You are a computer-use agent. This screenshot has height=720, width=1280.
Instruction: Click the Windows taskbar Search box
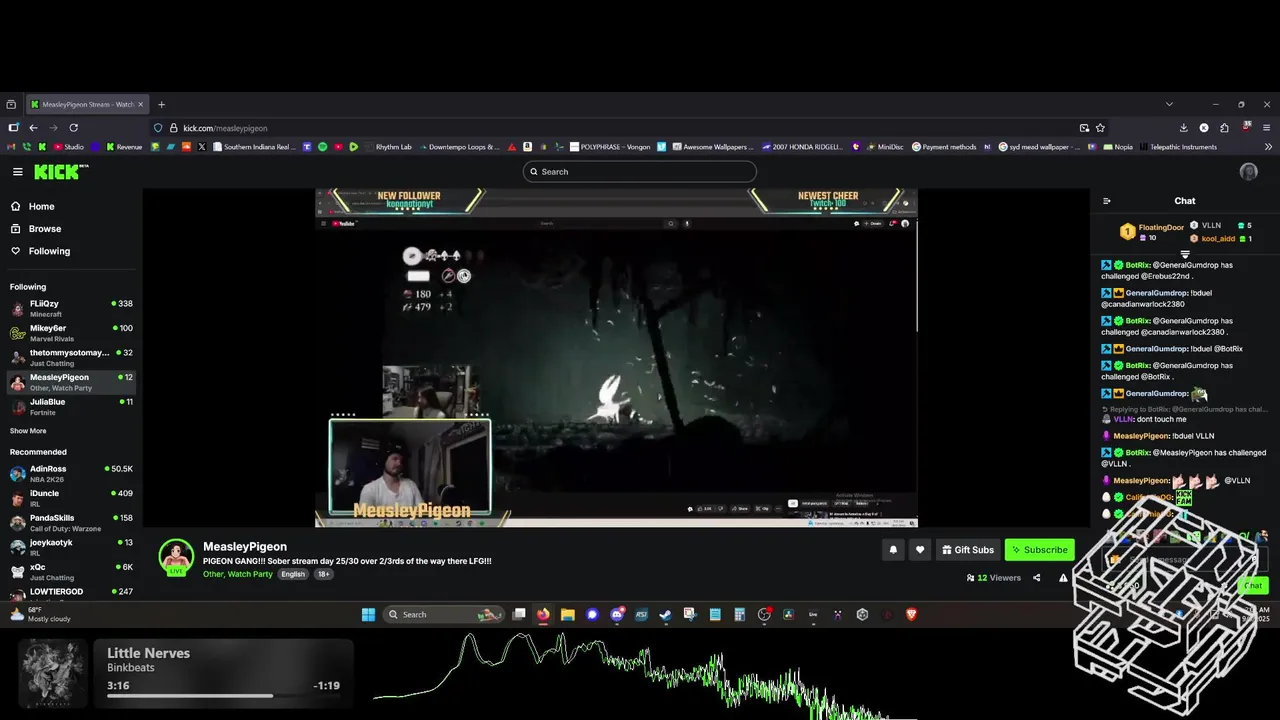point(444,614)
